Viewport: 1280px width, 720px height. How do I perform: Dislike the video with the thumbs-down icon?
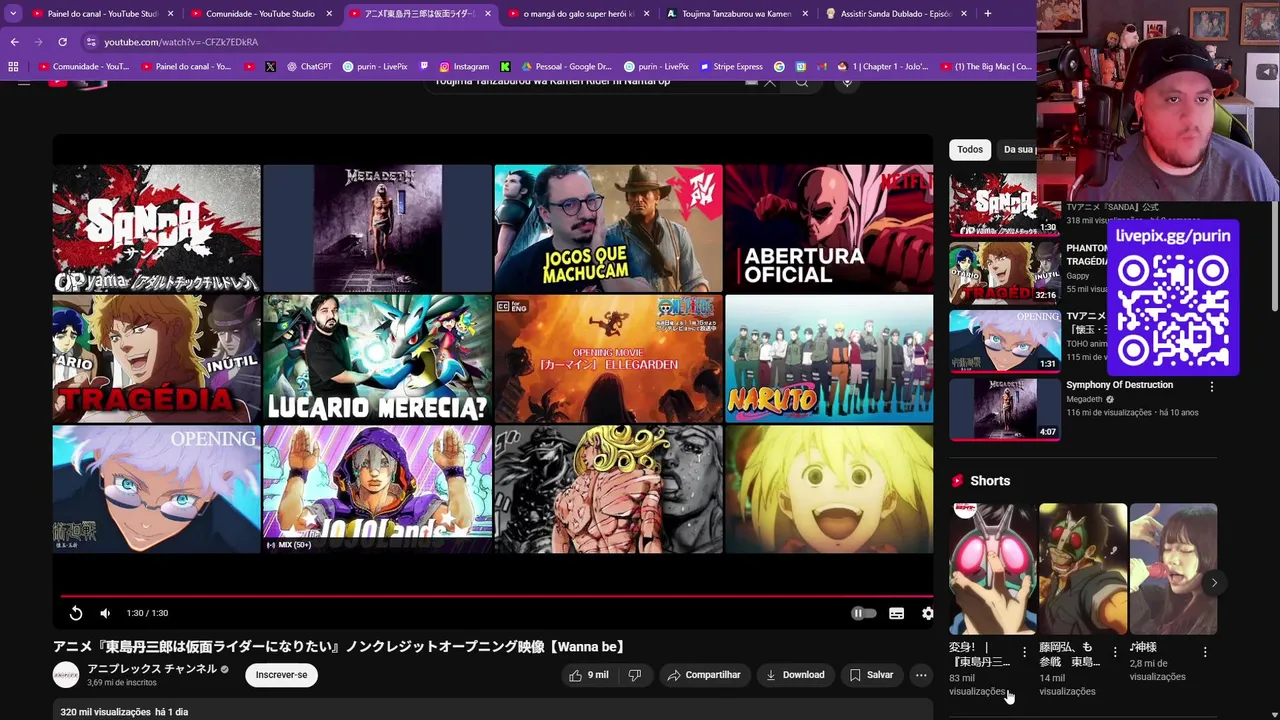[634, 675]
